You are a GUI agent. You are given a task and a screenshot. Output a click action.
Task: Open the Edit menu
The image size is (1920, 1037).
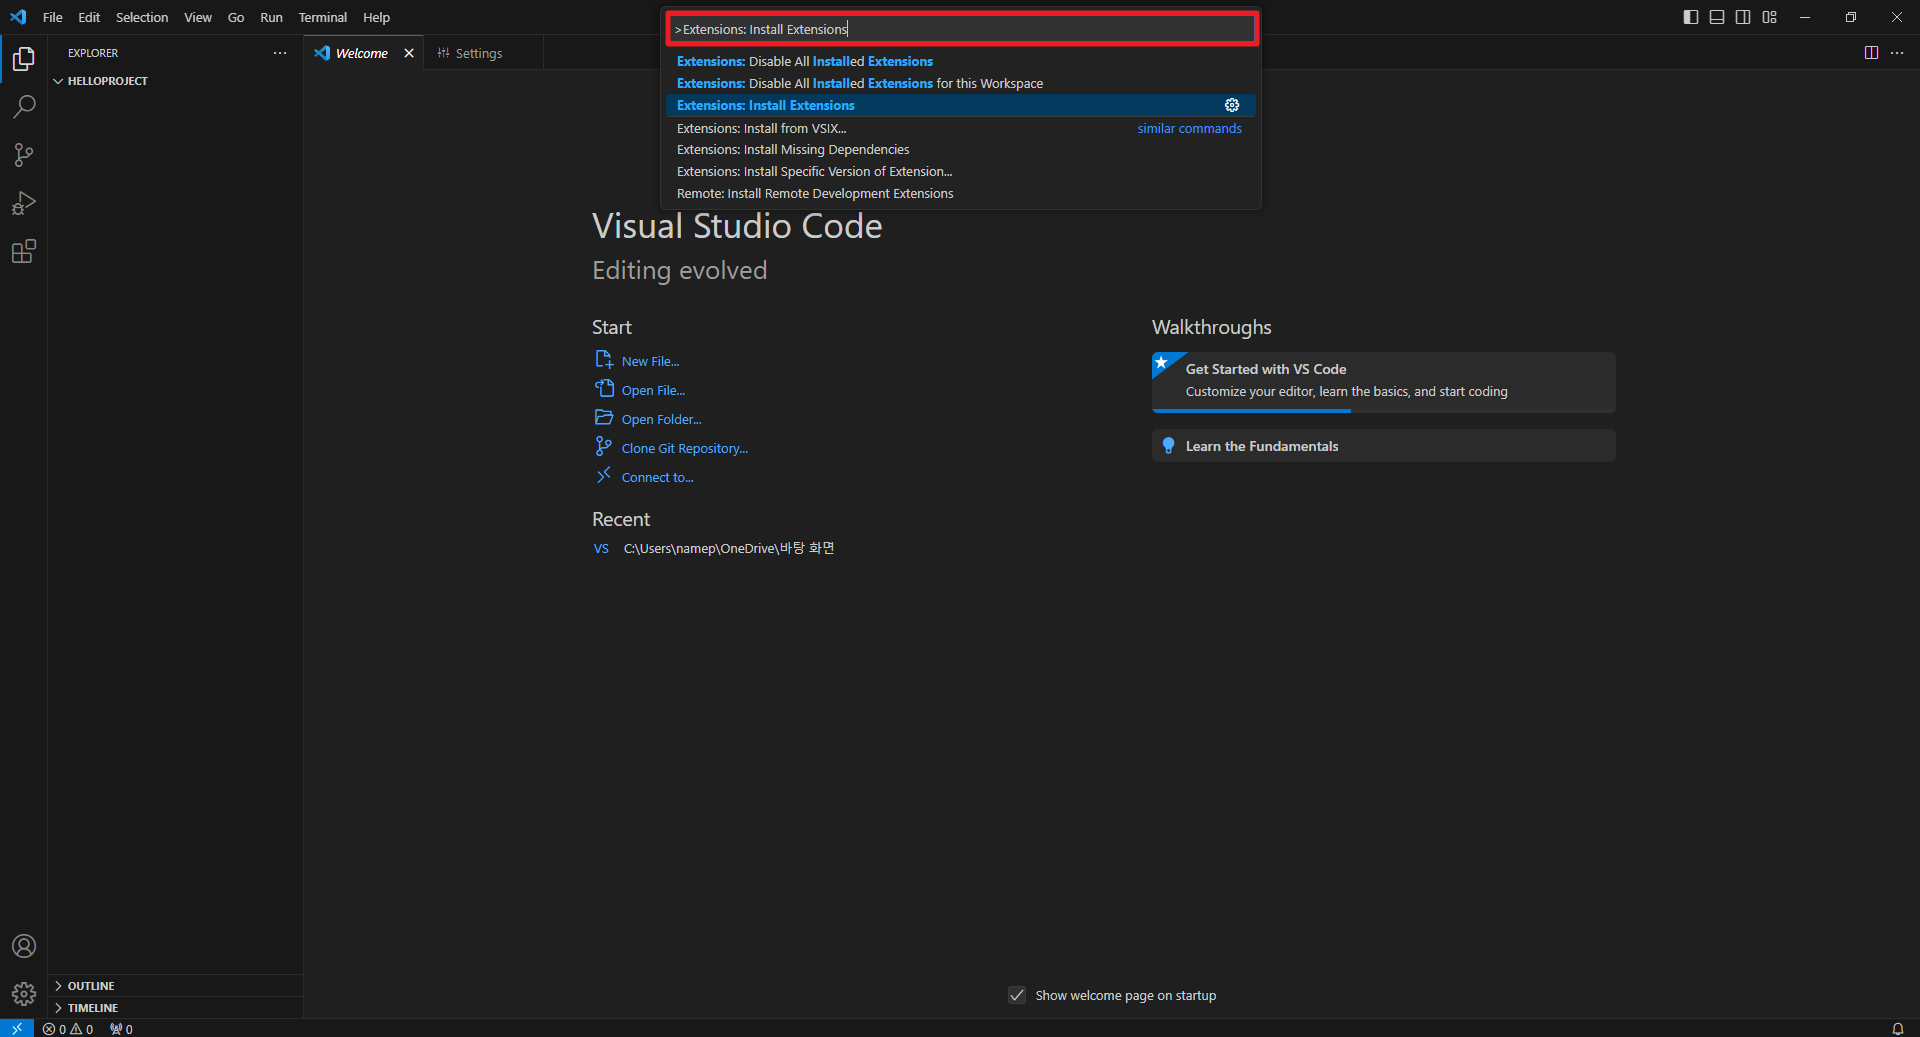click(x=89, y=17)
